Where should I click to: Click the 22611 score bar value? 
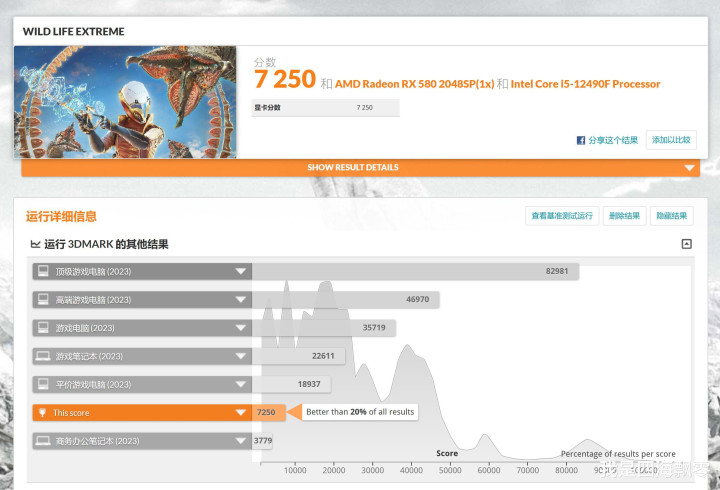tap(323, 356)
